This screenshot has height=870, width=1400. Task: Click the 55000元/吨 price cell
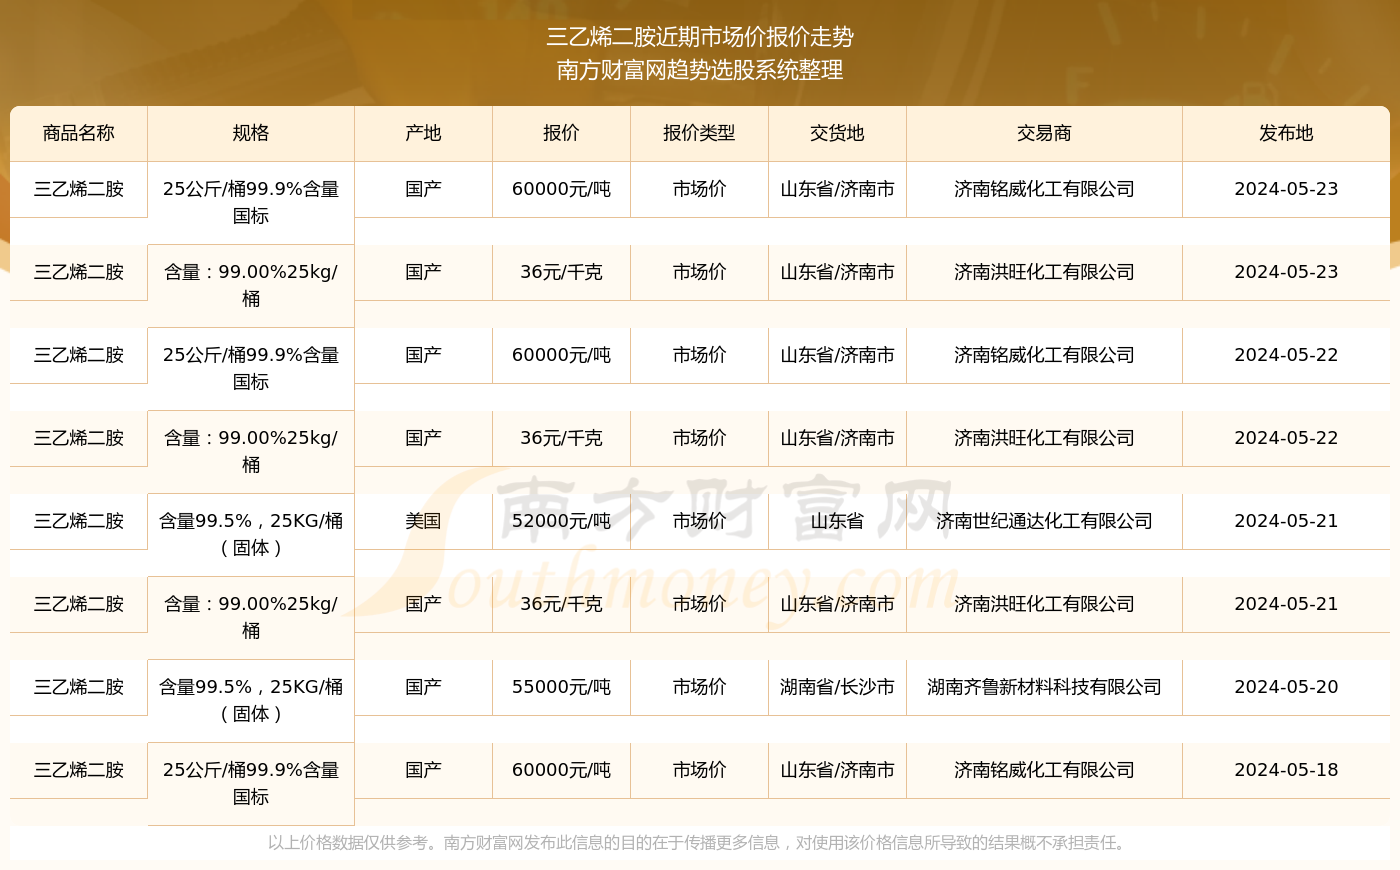point(561,687)
